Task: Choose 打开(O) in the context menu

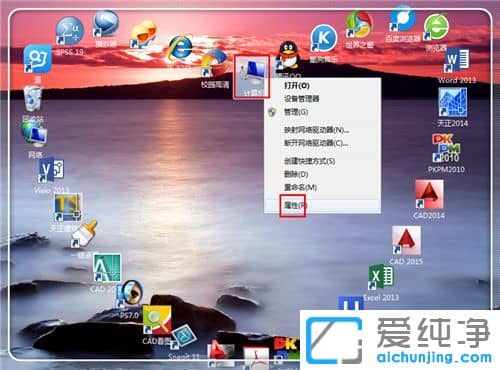Action: [x=297, y=86]
